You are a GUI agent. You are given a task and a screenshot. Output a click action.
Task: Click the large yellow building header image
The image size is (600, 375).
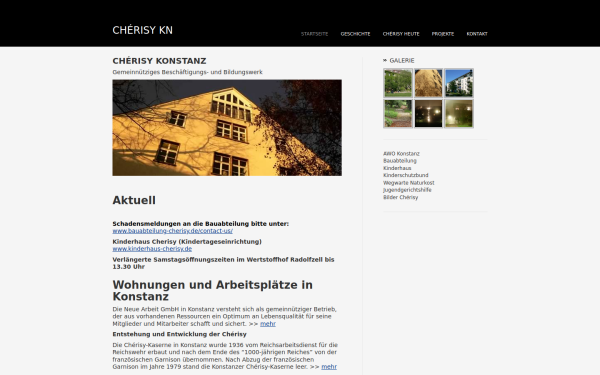tap(227, 128)
